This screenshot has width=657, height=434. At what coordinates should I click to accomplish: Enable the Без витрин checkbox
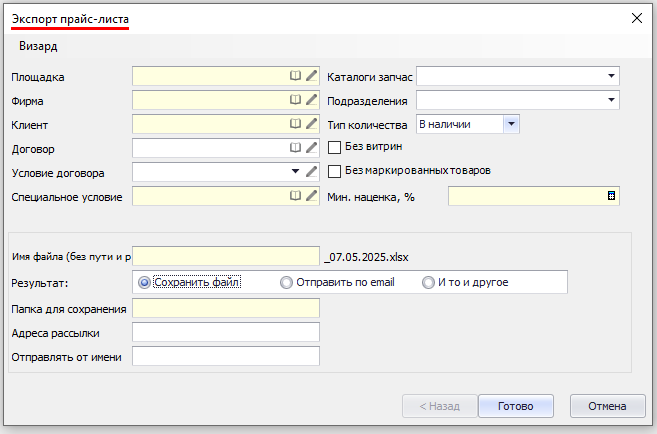(x=336, y=148)
